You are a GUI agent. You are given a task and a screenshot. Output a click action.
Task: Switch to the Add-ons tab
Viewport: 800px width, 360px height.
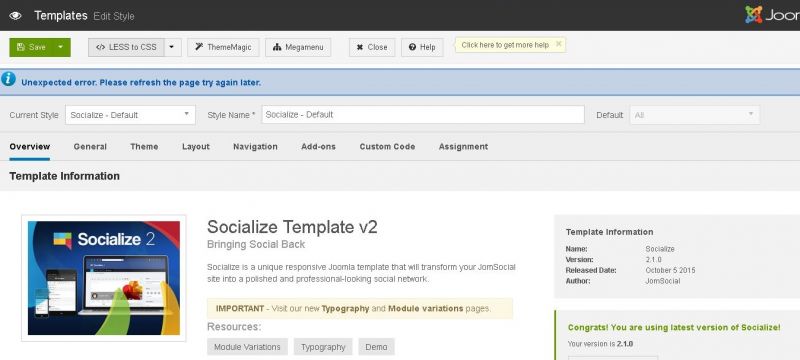coord(318,147)
